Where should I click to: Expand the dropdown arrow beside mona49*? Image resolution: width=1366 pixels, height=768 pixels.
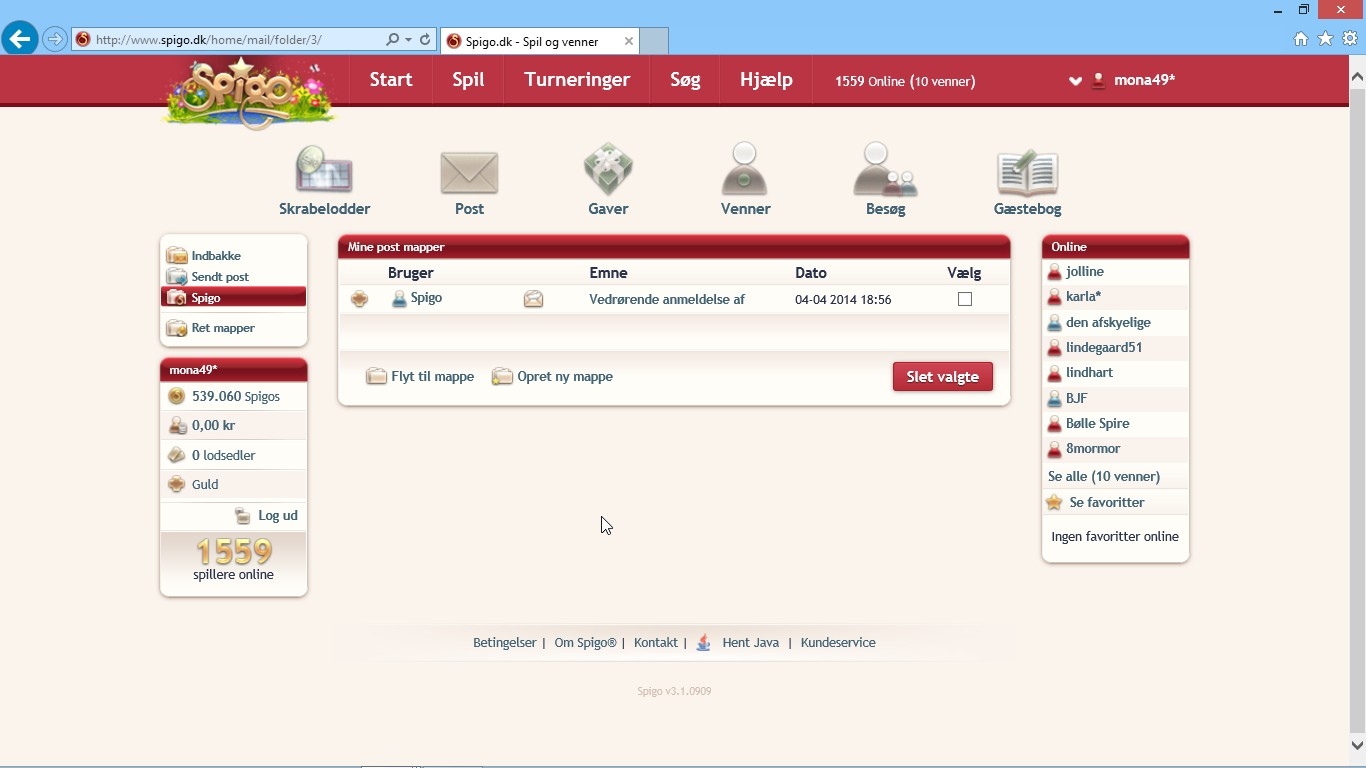tap(1075, 81)
